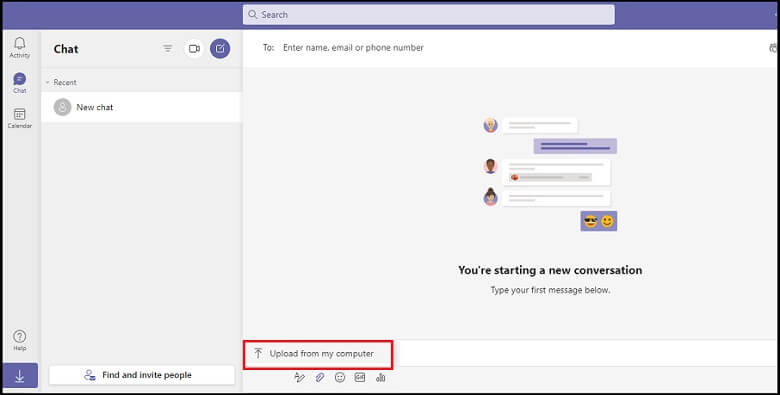Click the Search box
This screenshot has height=395, width=780.
(429, 15)
